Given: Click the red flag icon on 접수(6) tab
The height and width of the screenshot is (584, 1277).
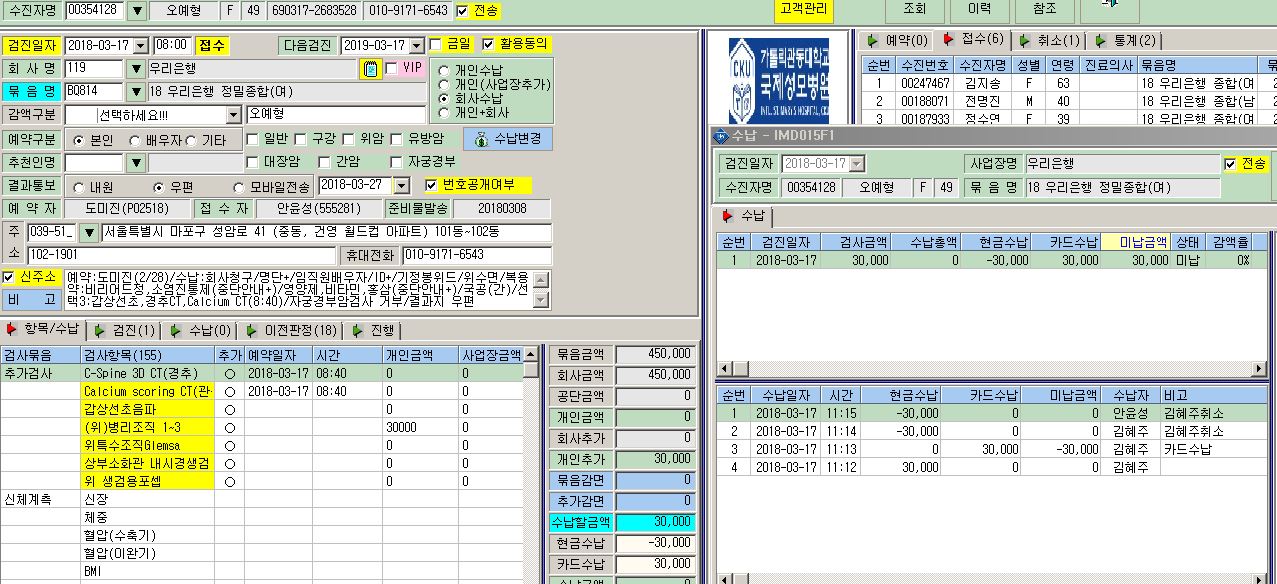Looking at the screenshot, I should (x=949, y=41).
